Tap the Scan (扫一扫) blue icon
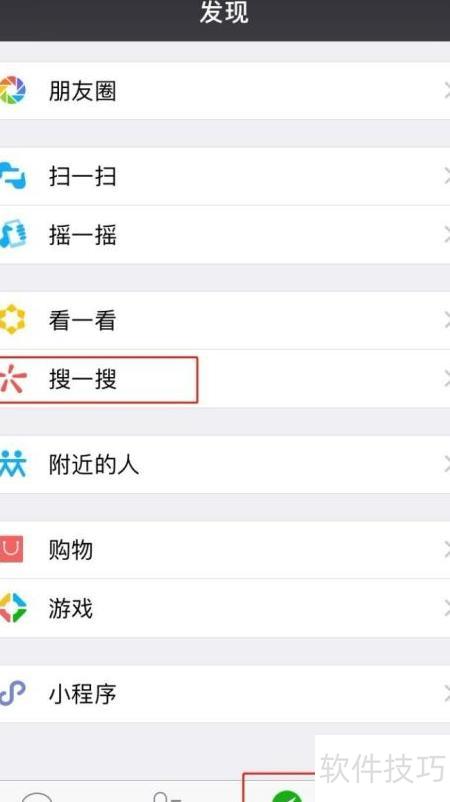 coord(12,176)
